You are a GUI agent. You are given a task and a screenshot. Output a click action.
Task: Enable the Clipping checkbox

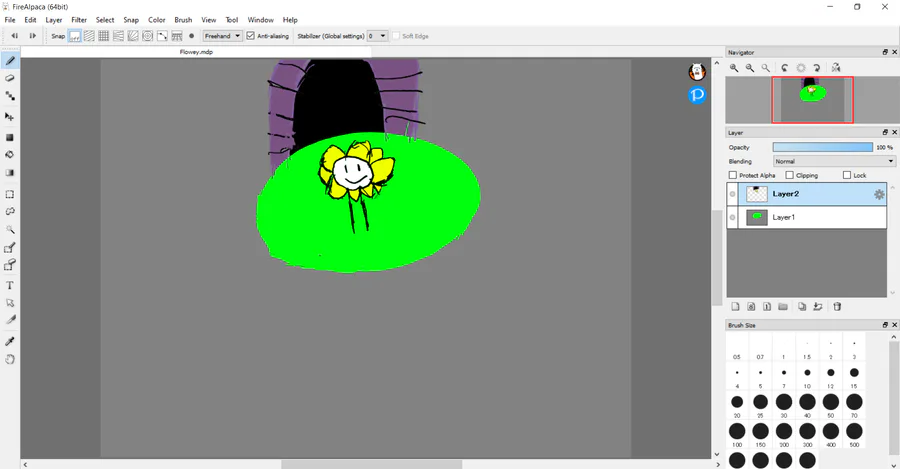789,175
